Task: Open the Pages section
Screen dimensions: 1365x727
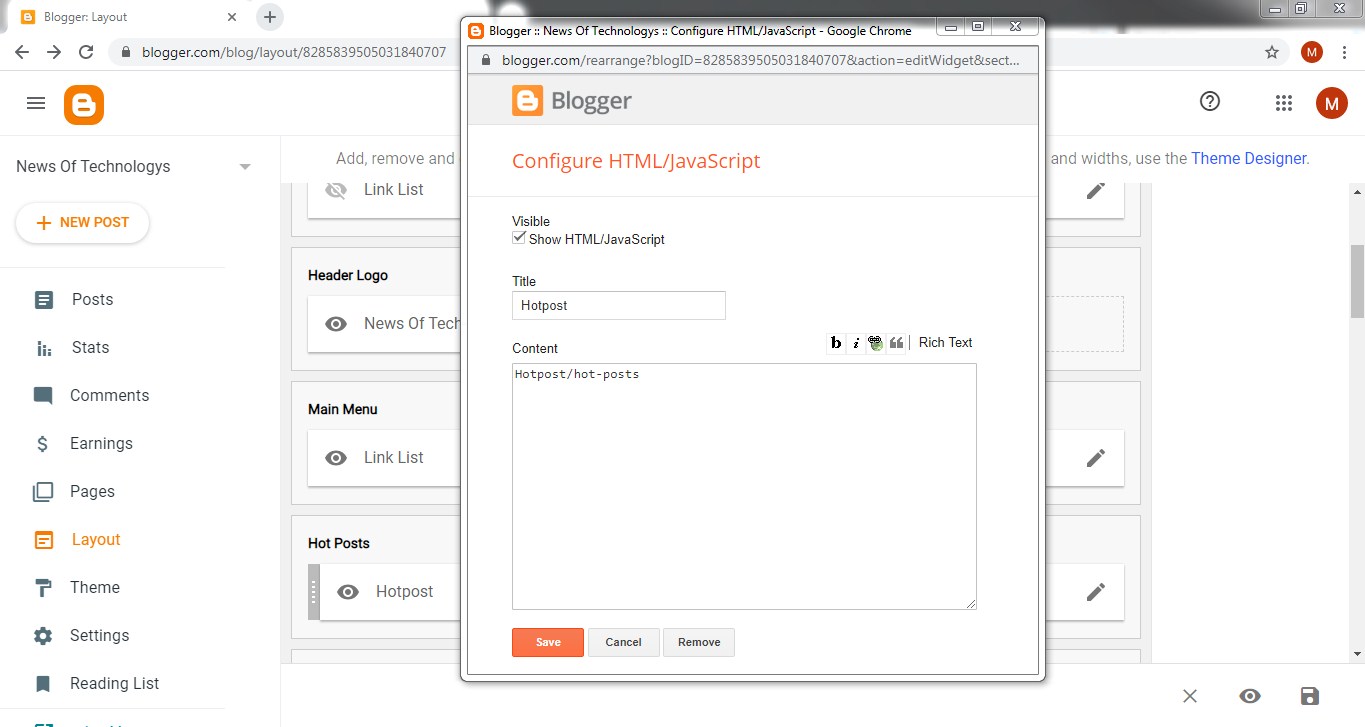Action: click(x=92, y=492)
